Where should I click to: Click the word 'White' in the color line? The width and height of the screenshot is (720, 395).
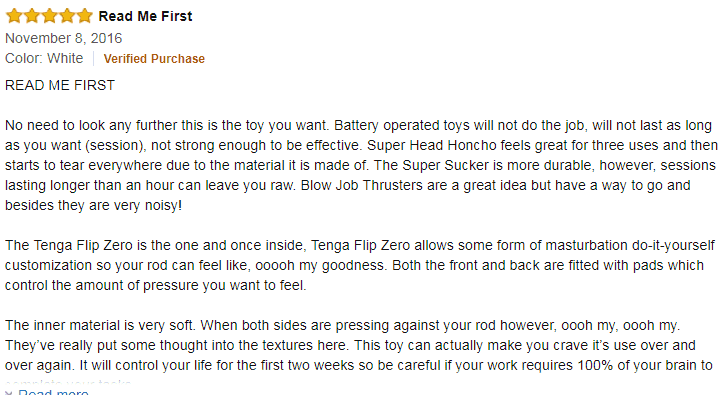(65, 58)
